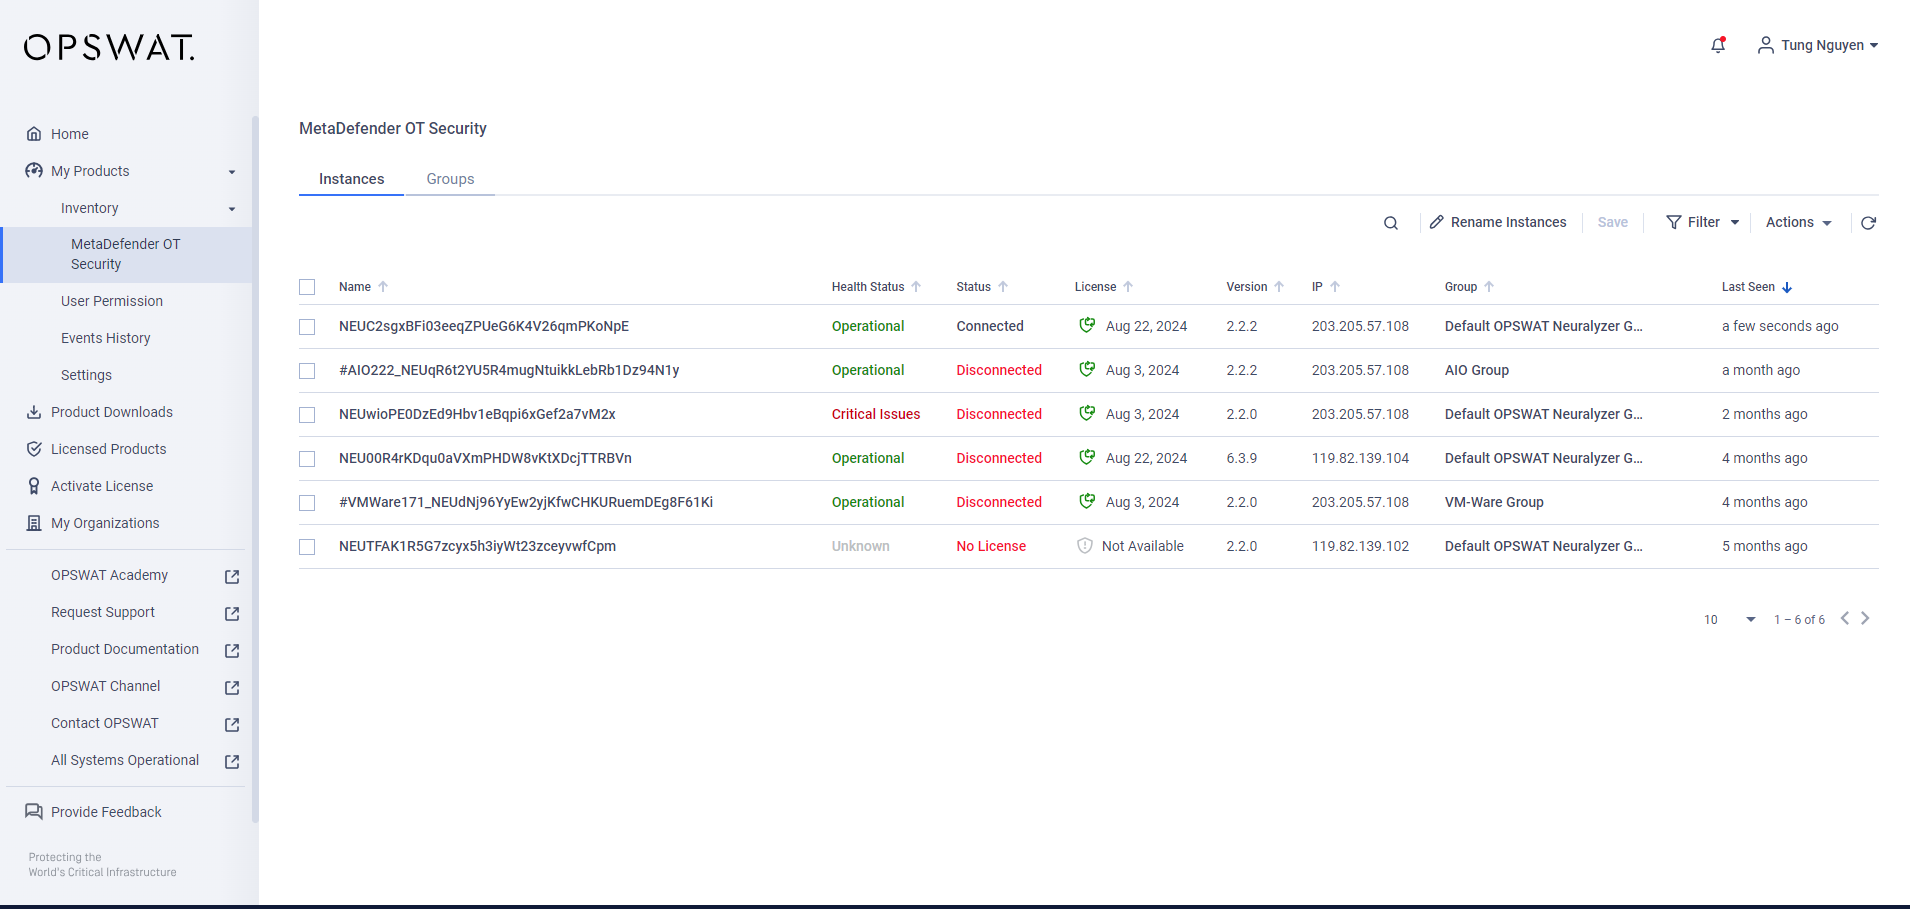Sort by Health Status arrow
This screenshot has width=1919, height=909.
coord(916,287)
